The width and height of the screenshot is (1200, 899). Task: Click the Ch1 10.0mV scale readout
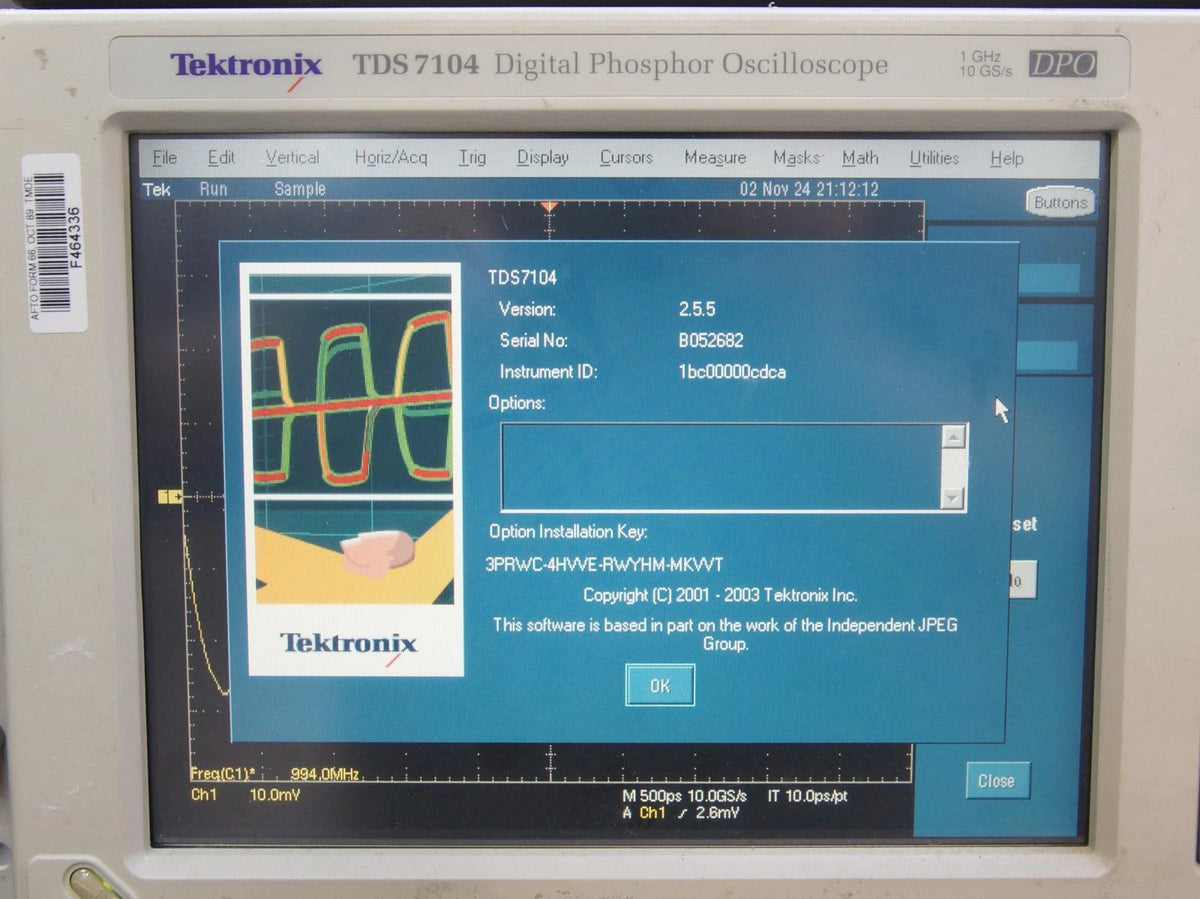(x=245, y=795)
